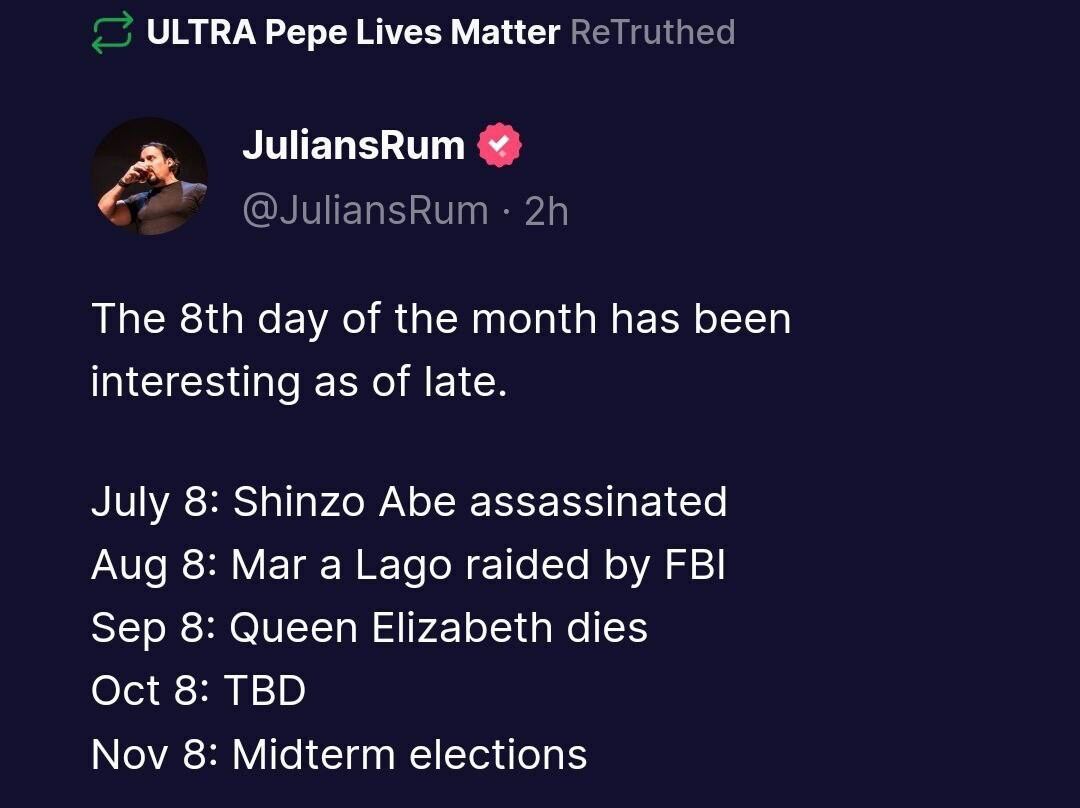Image resolution: width=1080 pixels, height=808 pixels.
Task: Click the red verified badge icon
Action: coord(500,145)
